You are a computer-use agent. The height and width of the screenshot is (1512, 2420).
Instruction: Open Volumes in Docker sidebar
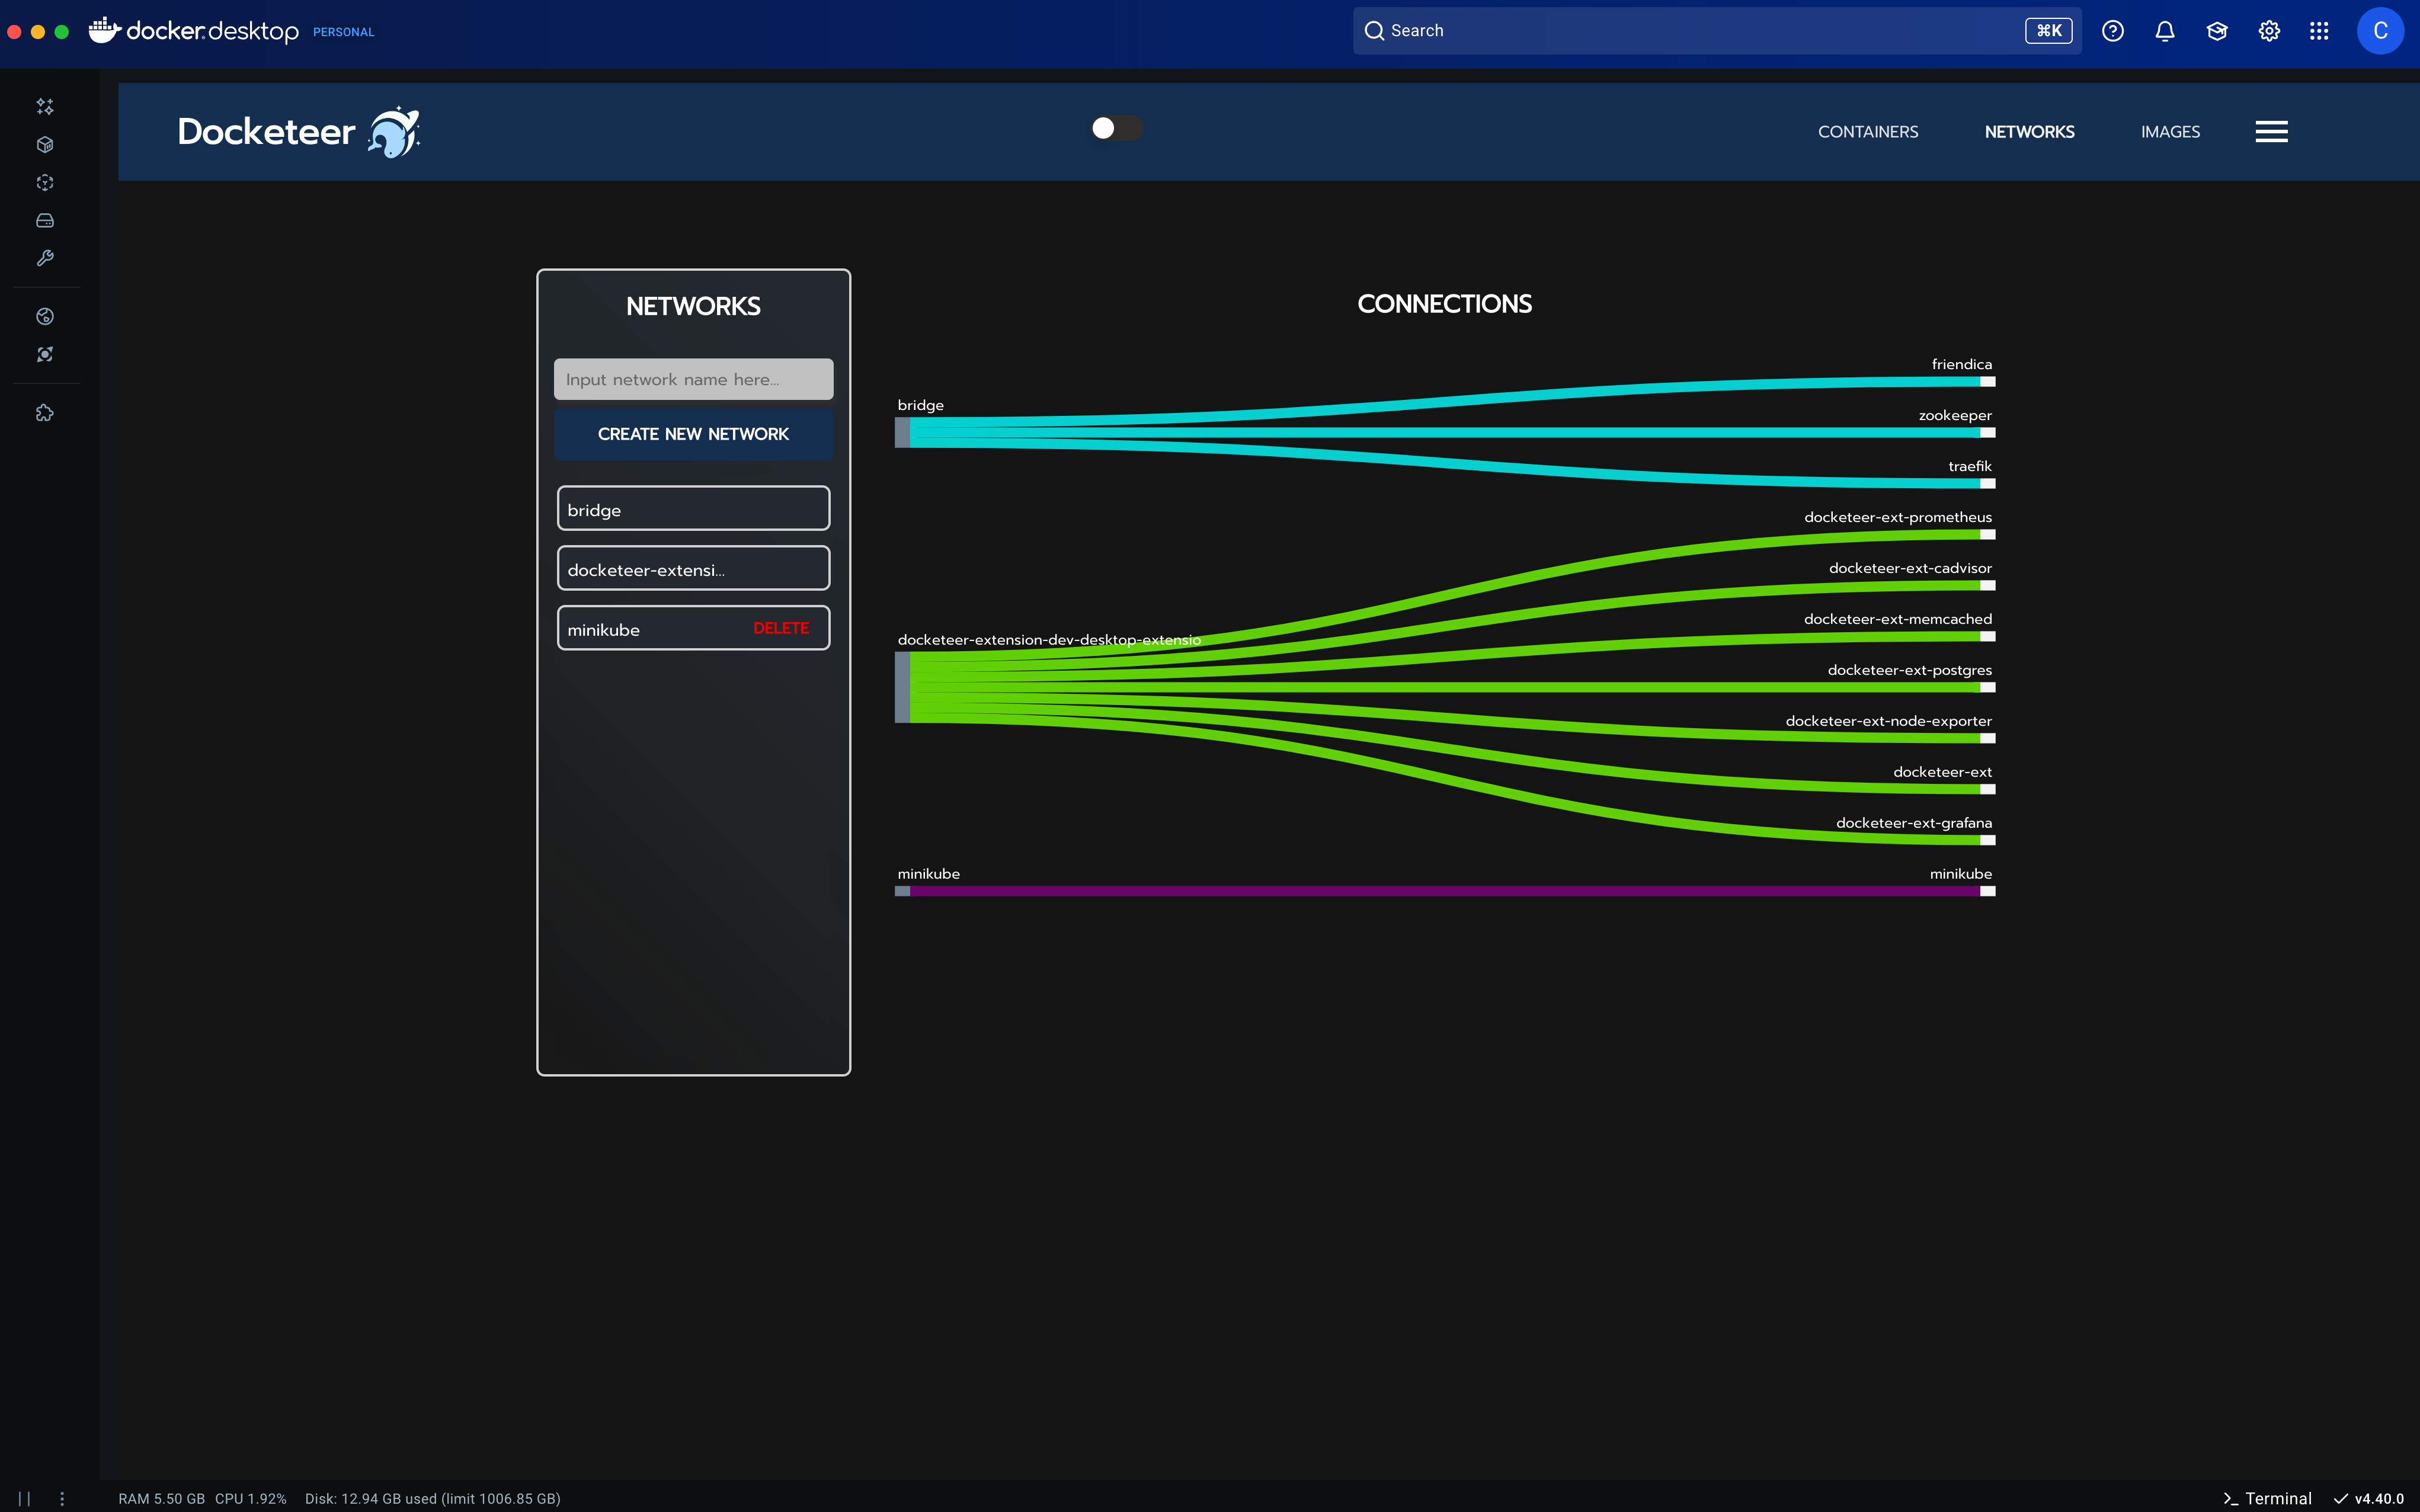point(45,221)
